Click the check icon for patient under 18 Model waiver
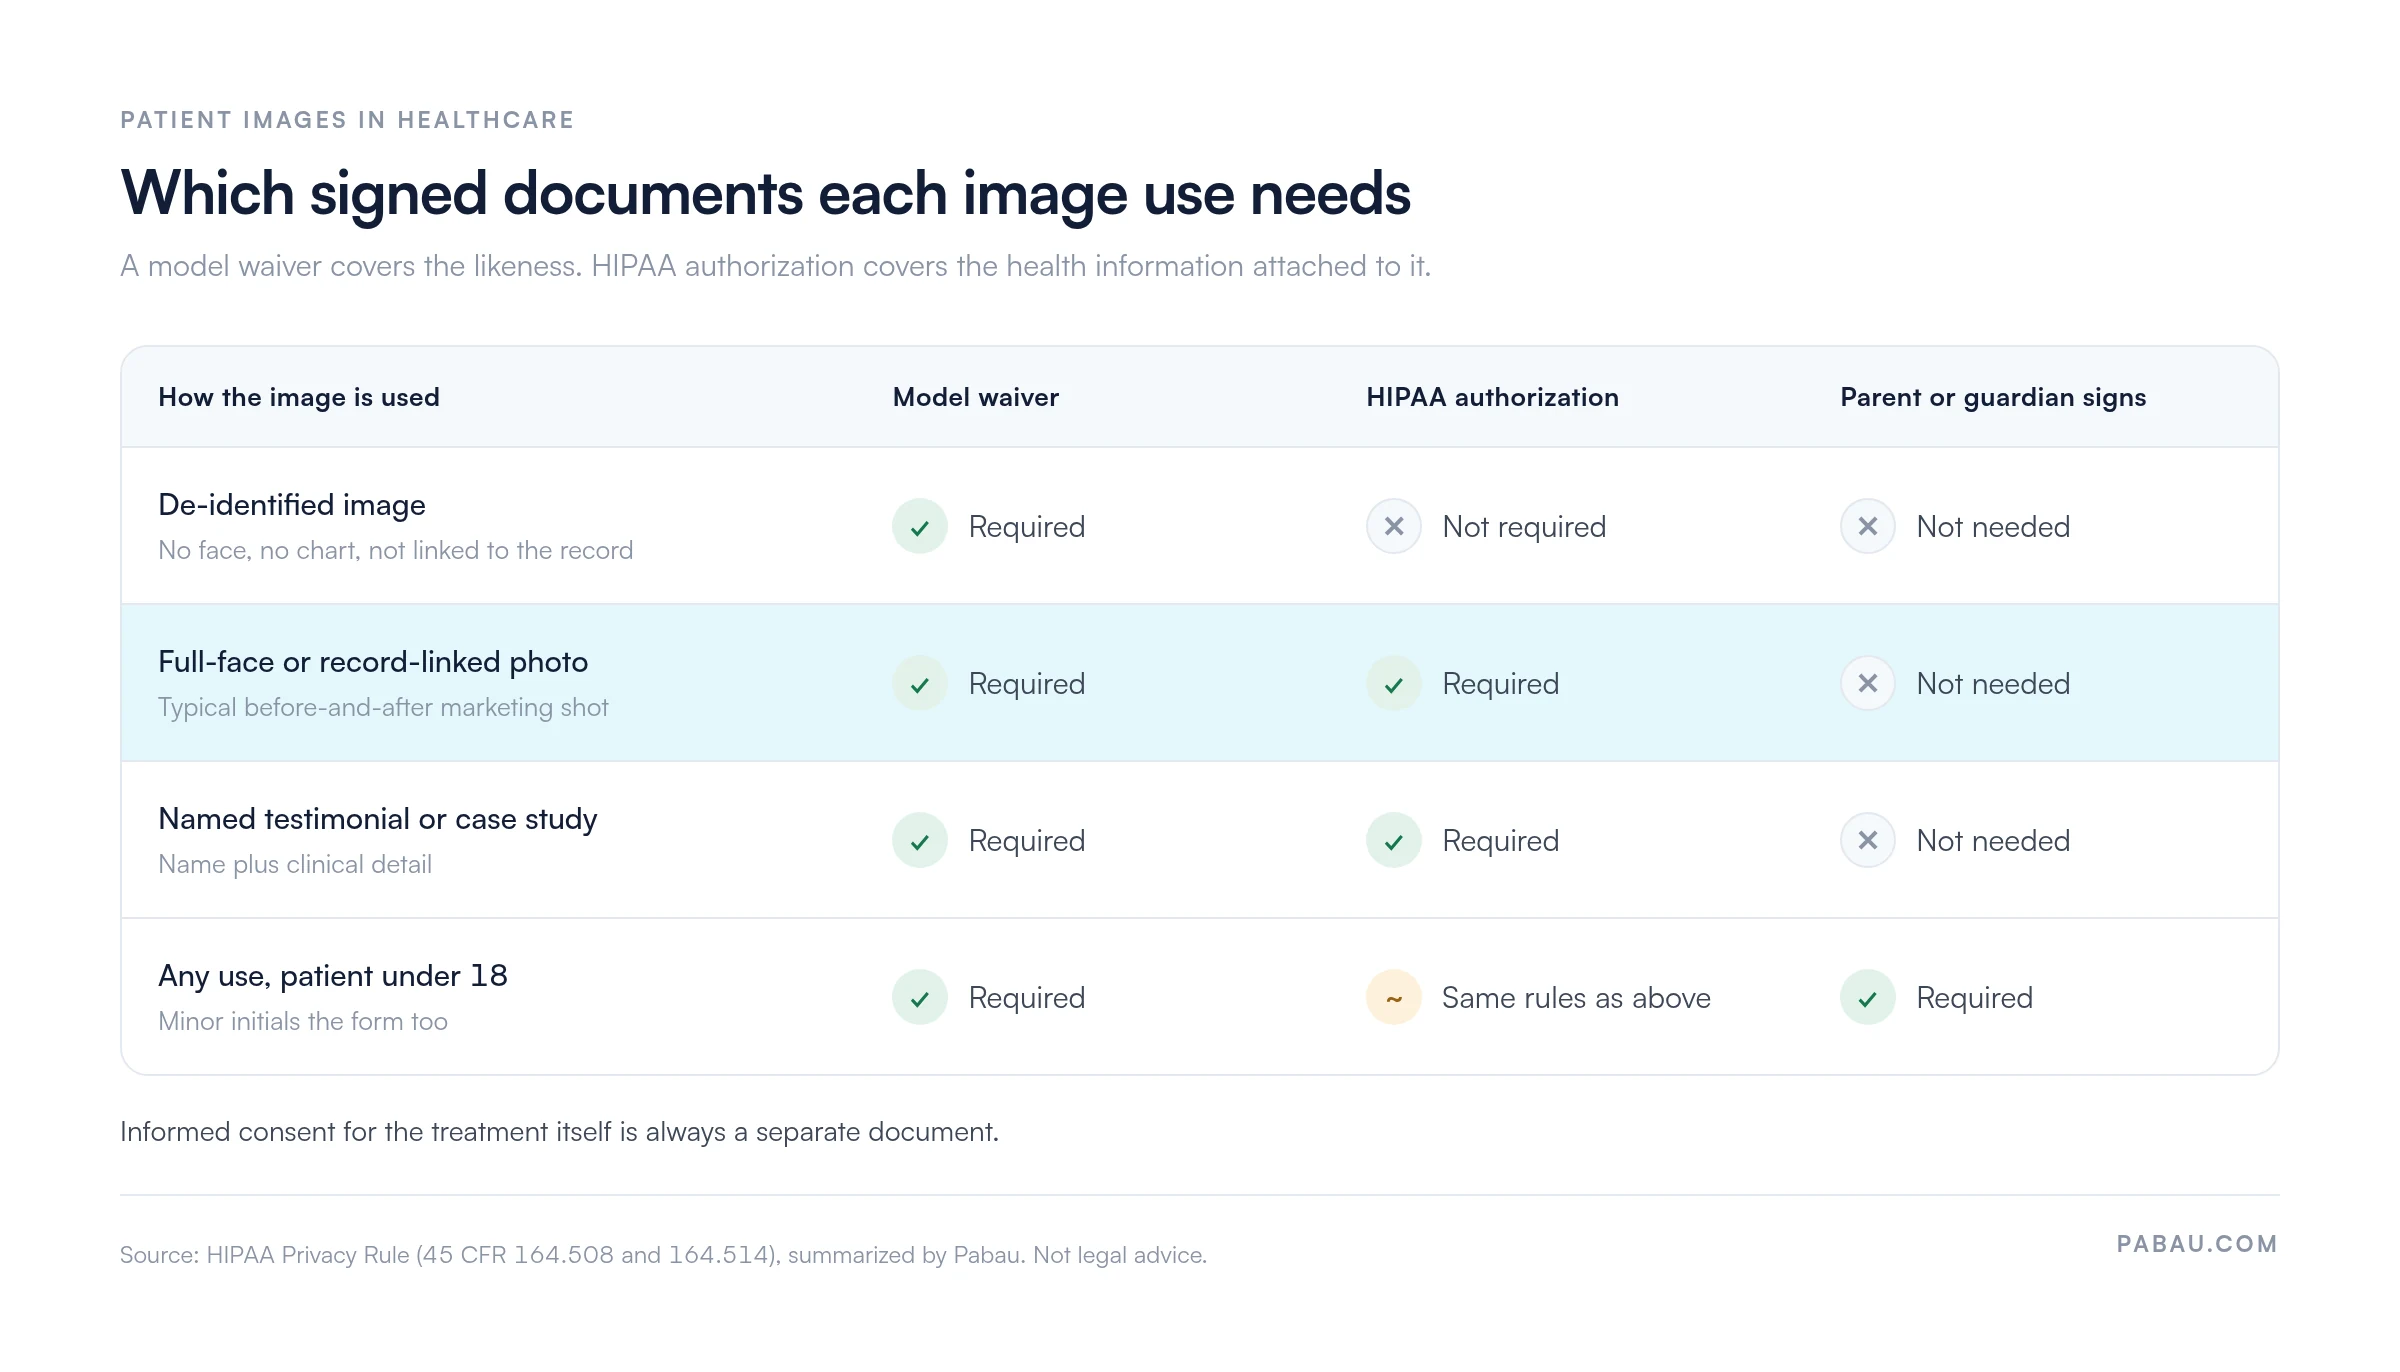This screenshot has height=1372, width=2400. click(x=920, y=997)
